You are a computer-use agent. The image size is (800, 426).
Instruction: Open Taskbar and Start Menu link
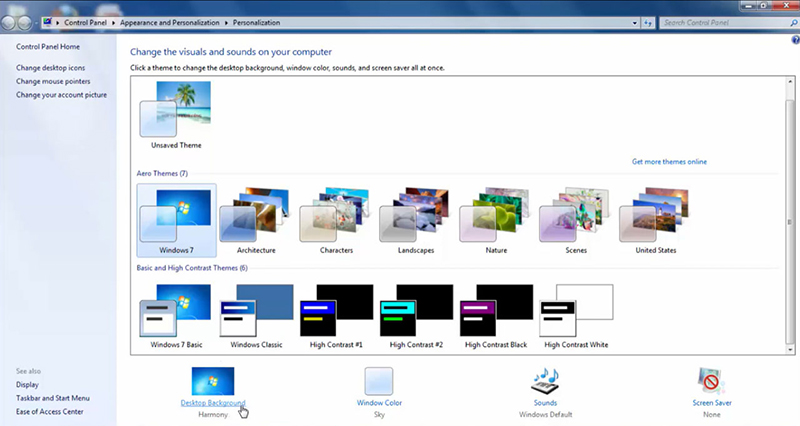point(53,398)
